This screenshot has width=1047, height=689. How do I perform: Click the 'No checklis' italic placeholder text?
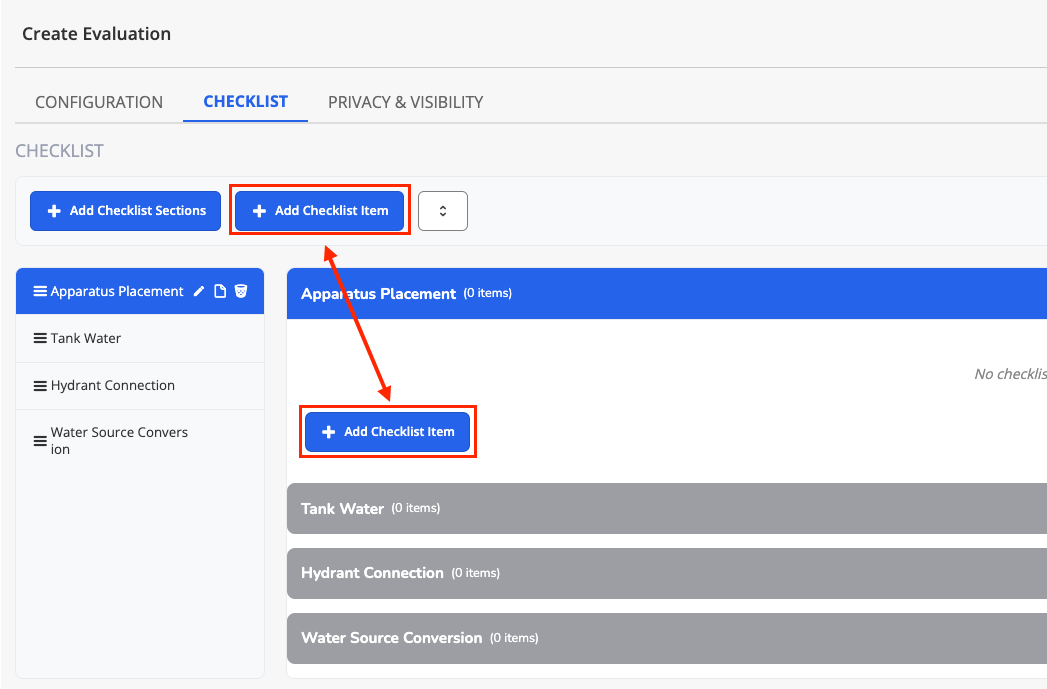coord(1010,374)
